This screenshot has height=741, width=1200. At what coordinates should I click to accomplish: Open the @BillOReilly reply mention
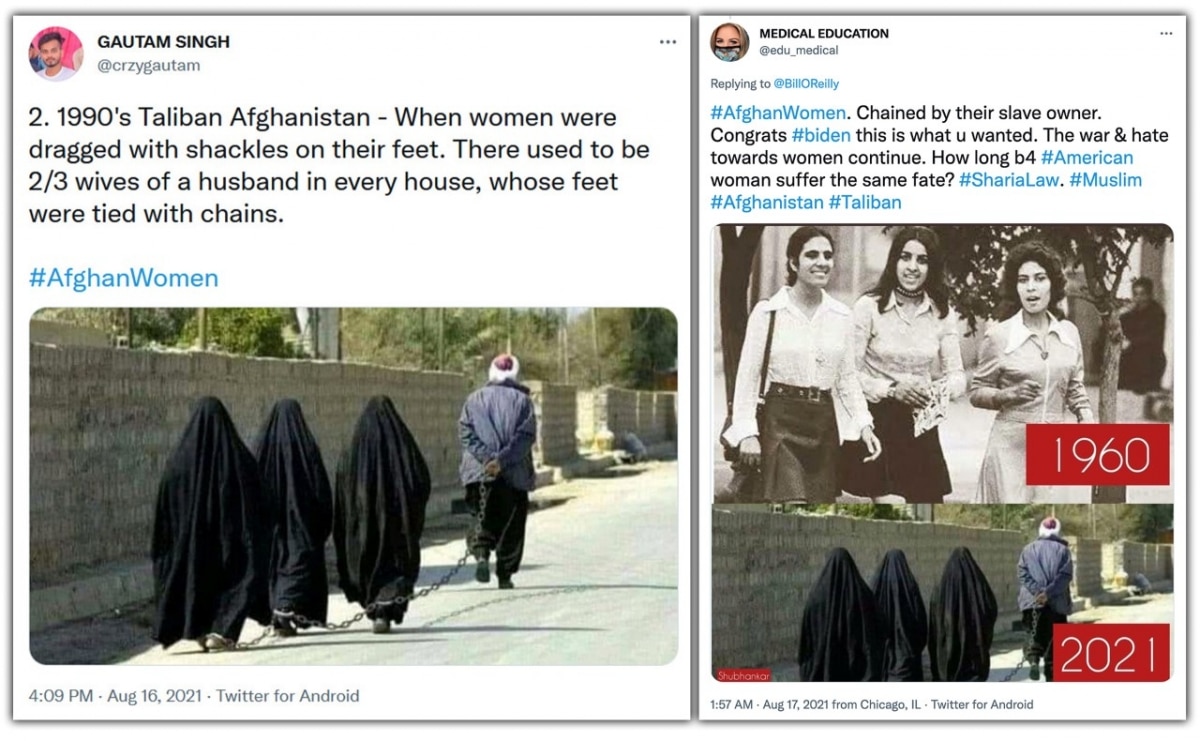[x=805, y=84]
